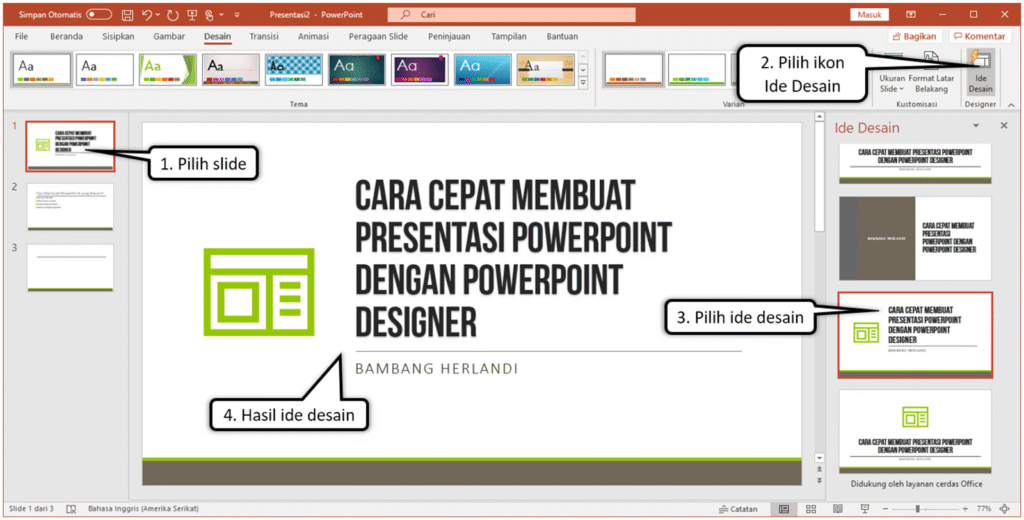The image size is (1024, 520).
Task: Open Undo history dropdown arrow
Action: pos(158,14)
